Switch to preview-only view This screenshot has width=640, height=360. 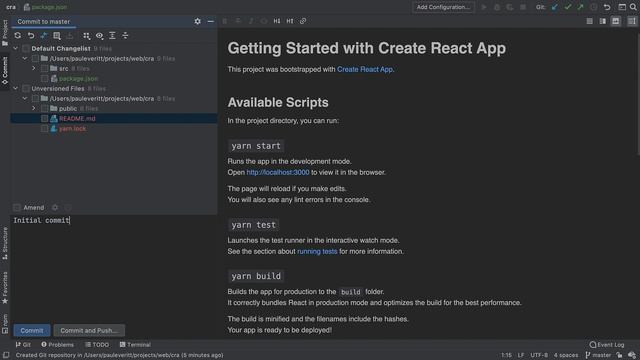[616, 21]
